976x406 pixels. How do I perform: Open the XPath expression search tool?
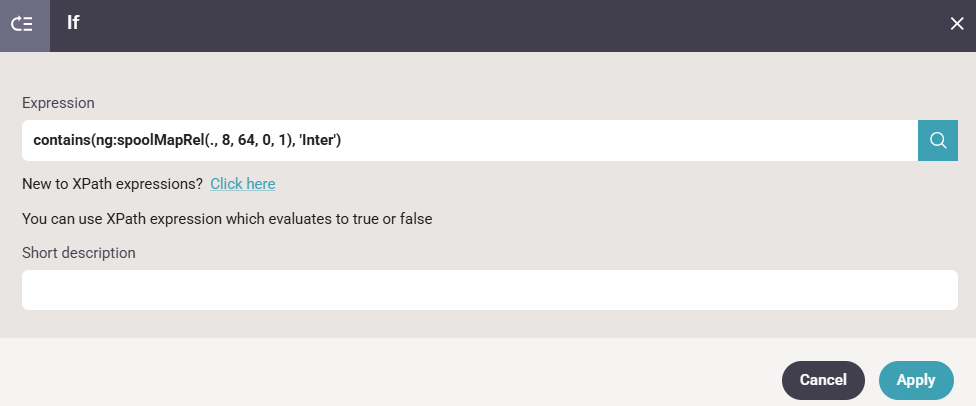pos(937,141)
